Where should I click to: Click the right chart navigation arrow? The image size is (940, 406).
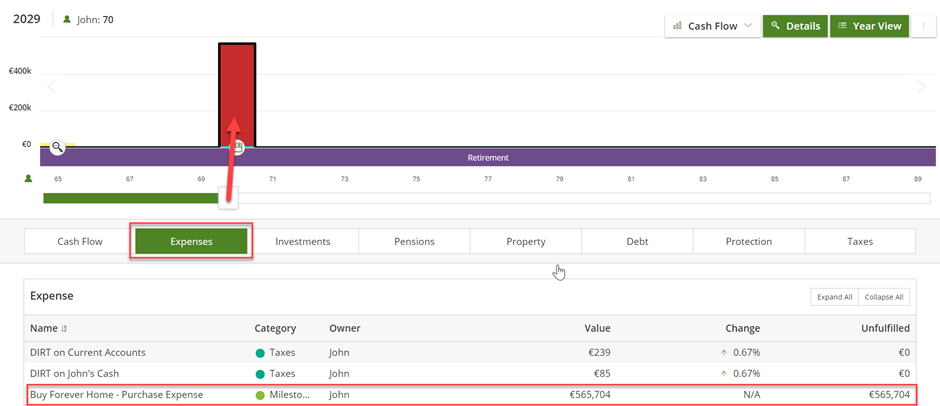[x=922, y=87]
